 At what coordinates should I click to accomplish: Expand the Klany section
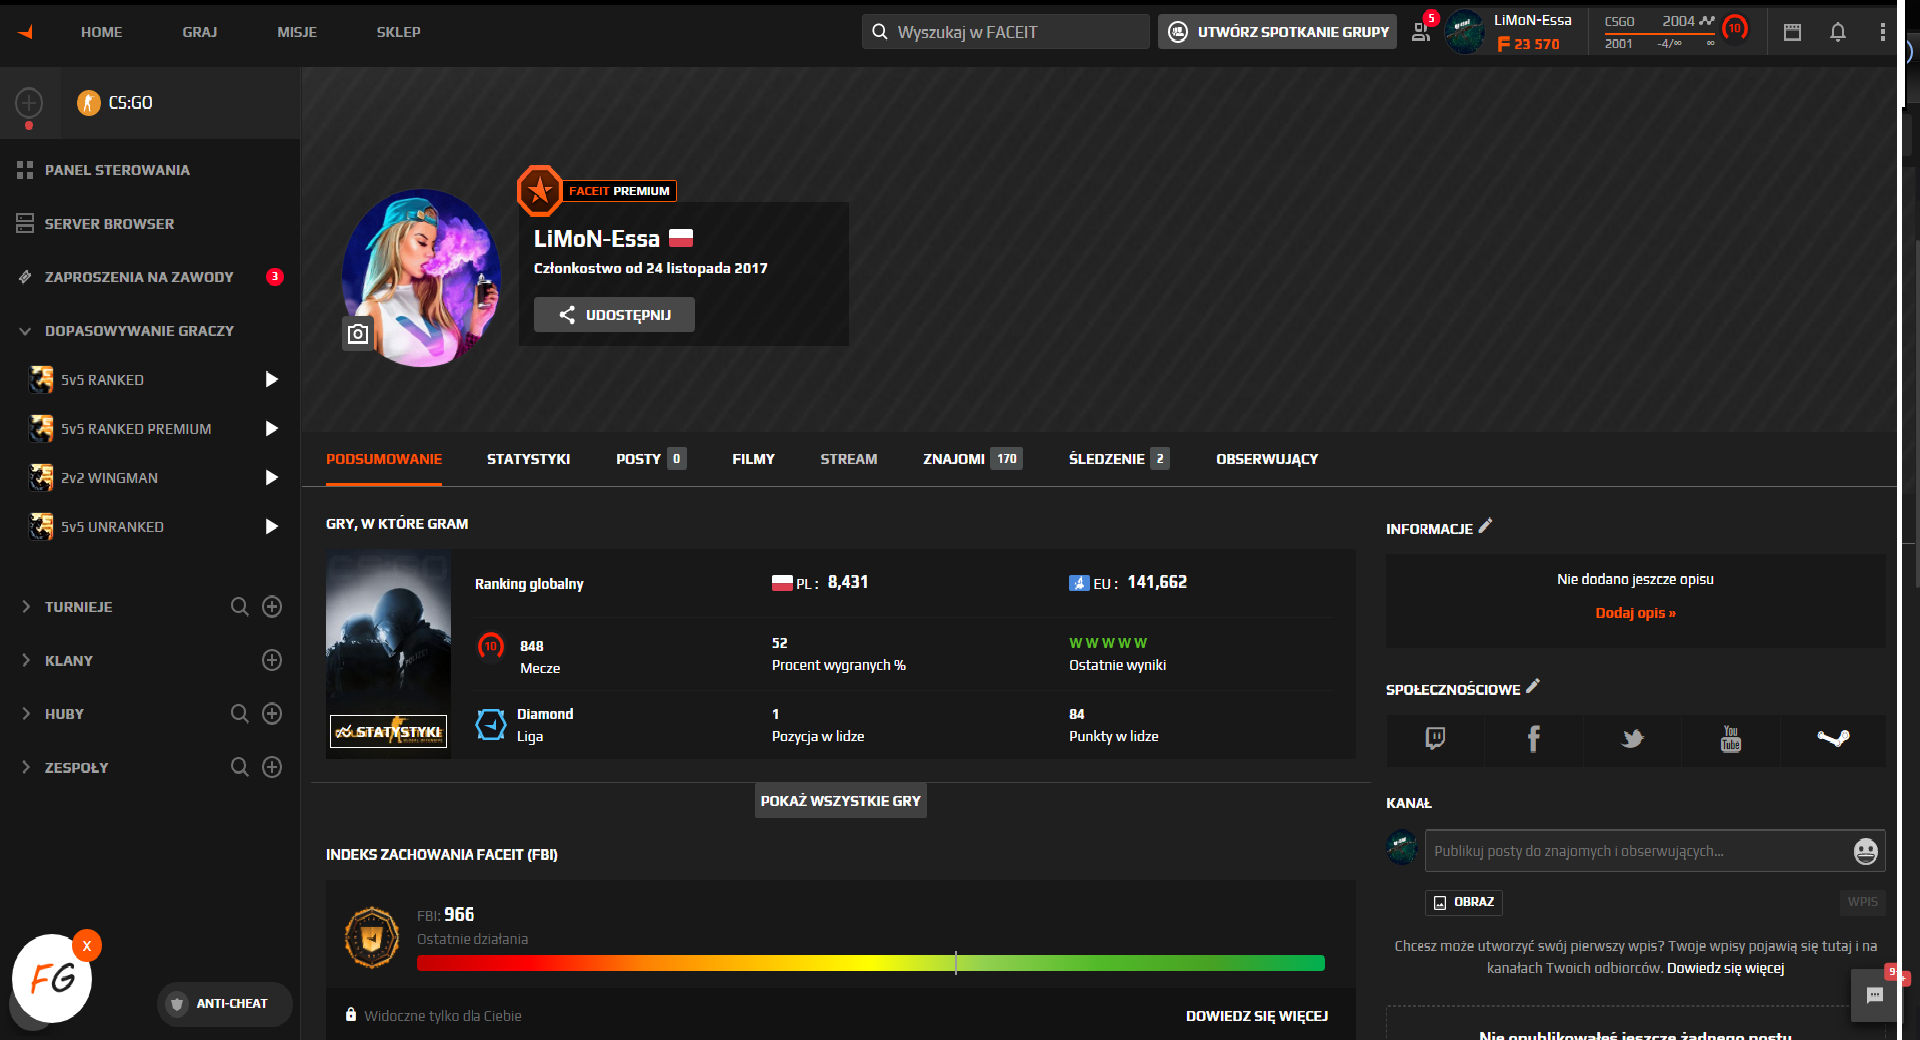pos(25,660)
